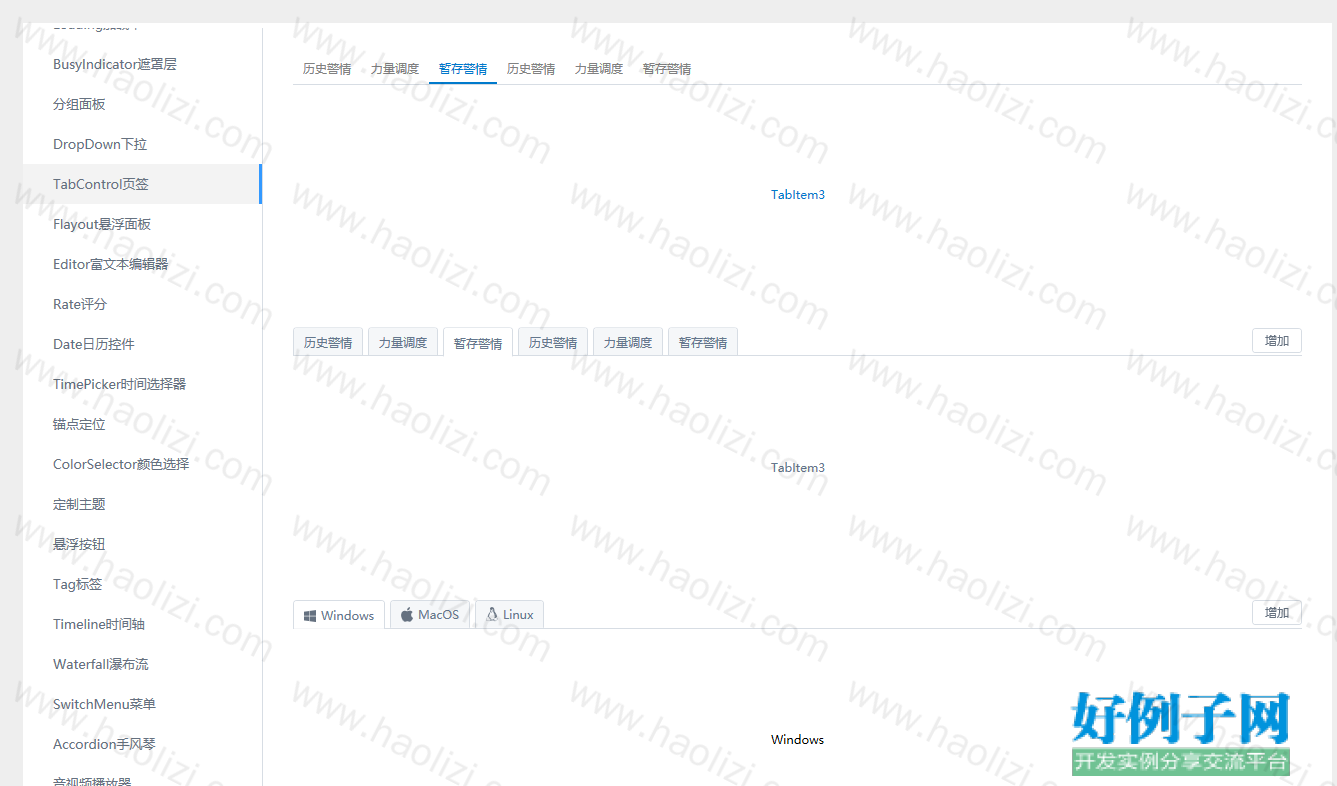Select the last 暂存警情 card-style tab
The height and width of the screenshot is (786, 1337).
[x=703, y=342]
